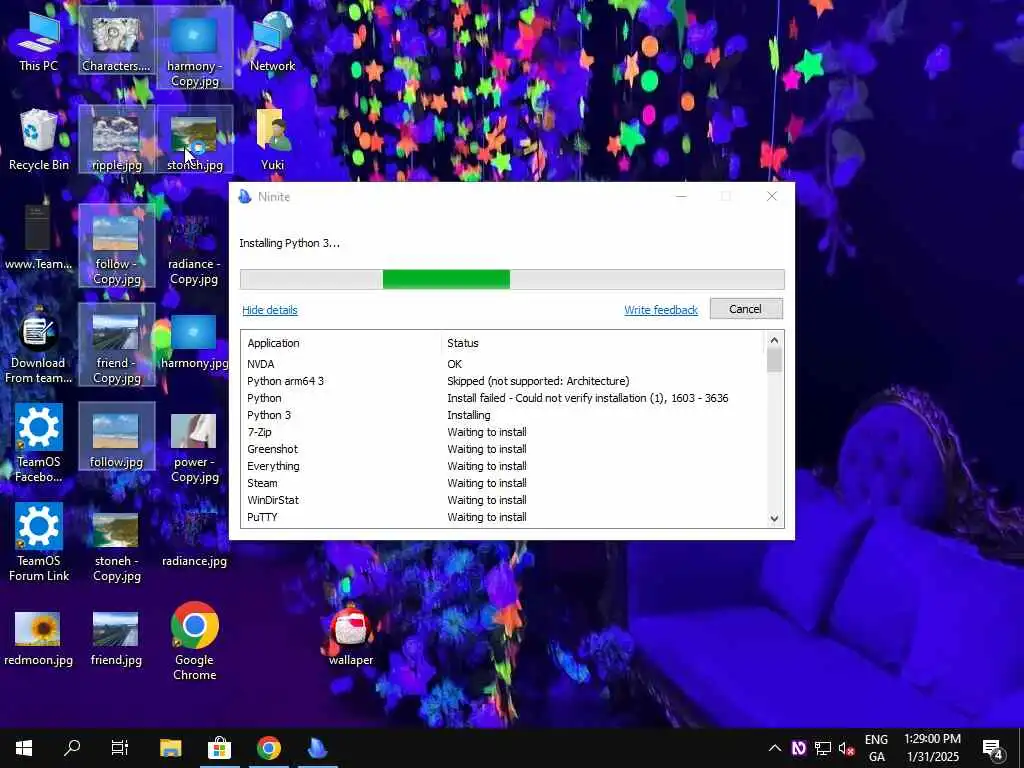
Task: Click Ninite logo in title bar
Action: (x=245, y=197)
